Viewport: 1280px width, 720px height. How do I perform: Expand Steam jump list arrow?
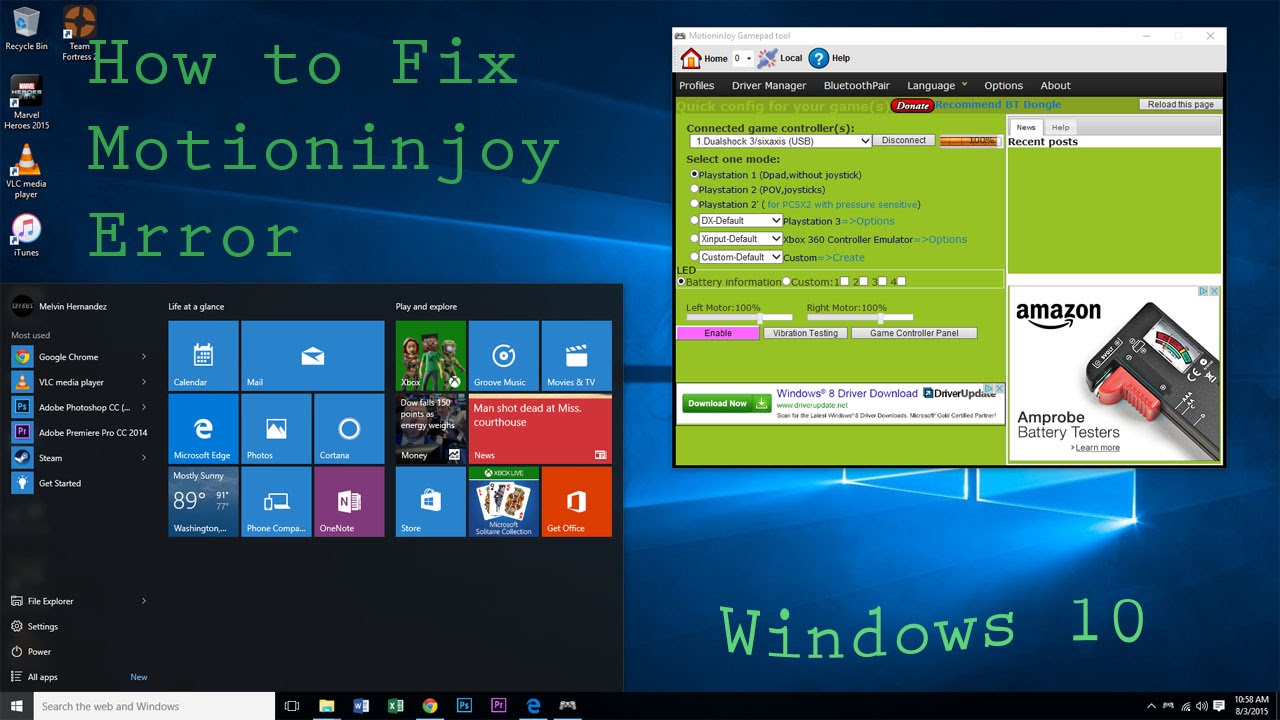point(144,458)
